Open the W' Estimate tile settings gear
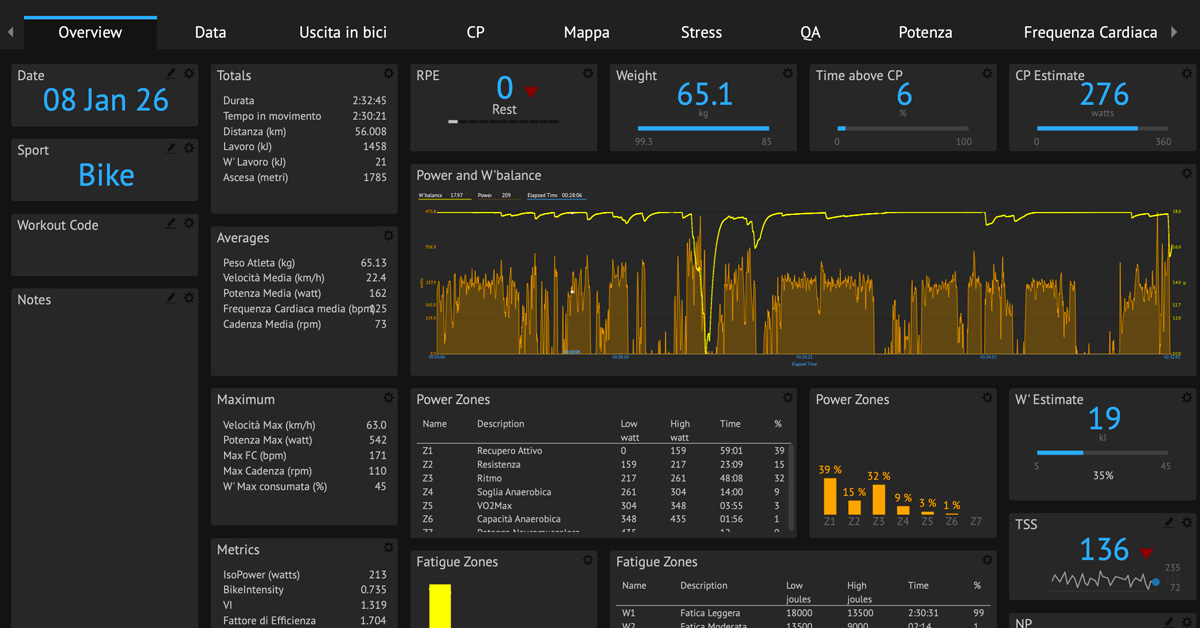1200x628 pixels. (1187, 398)
